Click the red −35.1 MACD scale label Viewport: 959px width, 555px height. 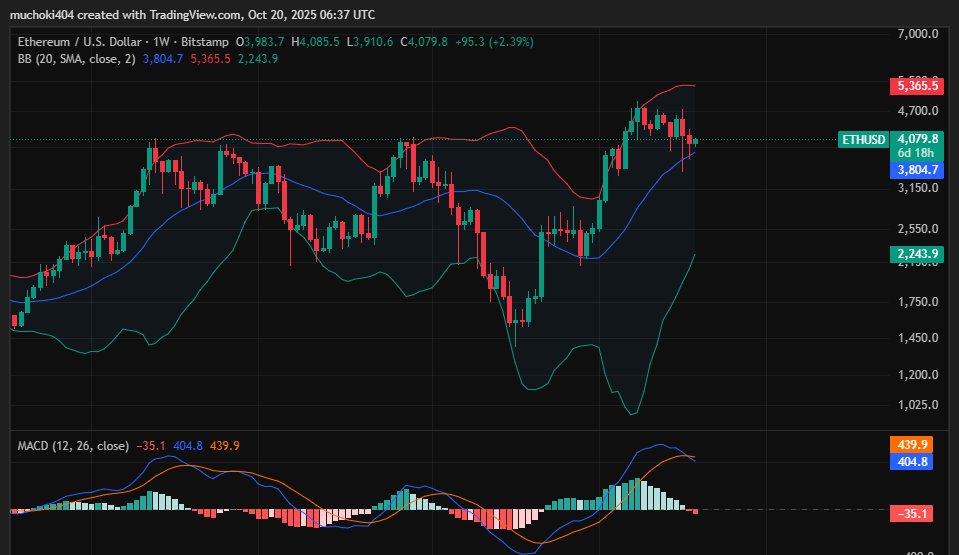(x=911, y=514)
